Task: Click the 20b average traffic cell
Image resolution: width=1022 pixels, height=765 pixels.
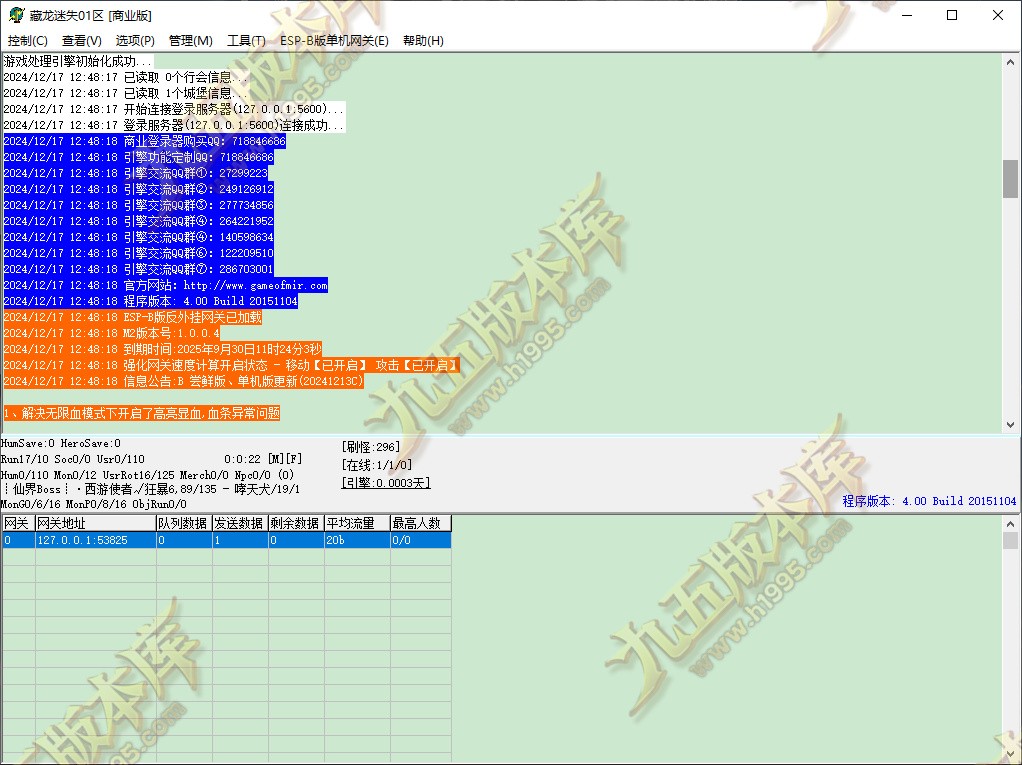Action: click(357, 540)
